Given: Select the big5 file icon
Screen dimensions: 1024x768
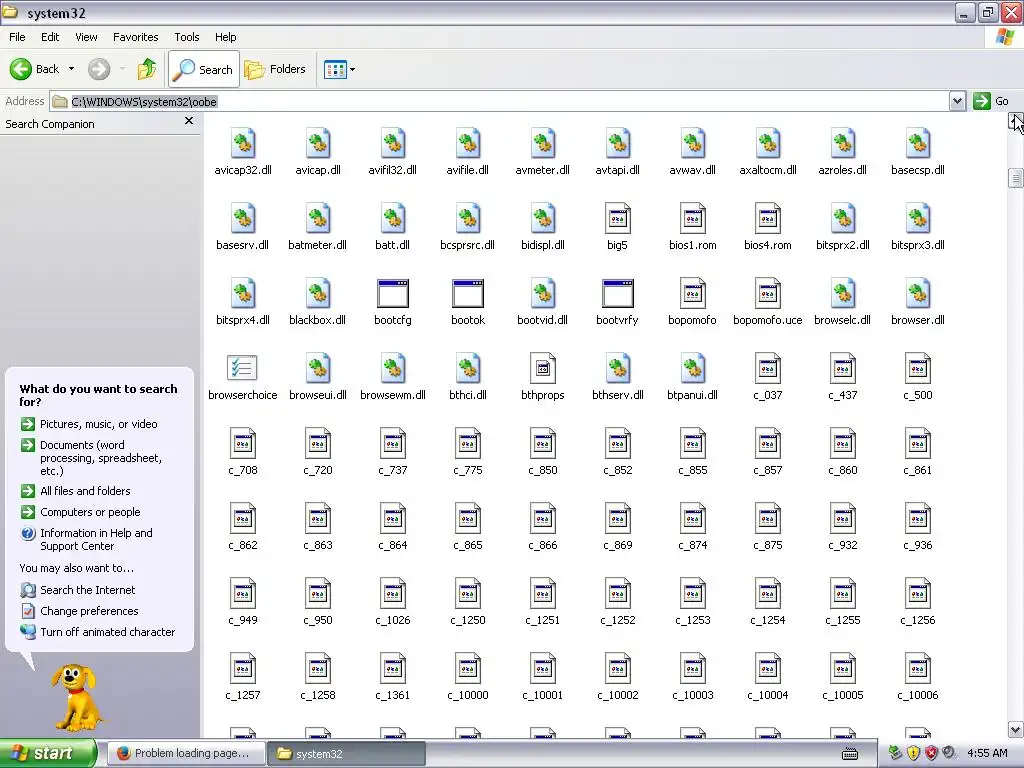Looking at the screenshot, I should tap(618, 218).
